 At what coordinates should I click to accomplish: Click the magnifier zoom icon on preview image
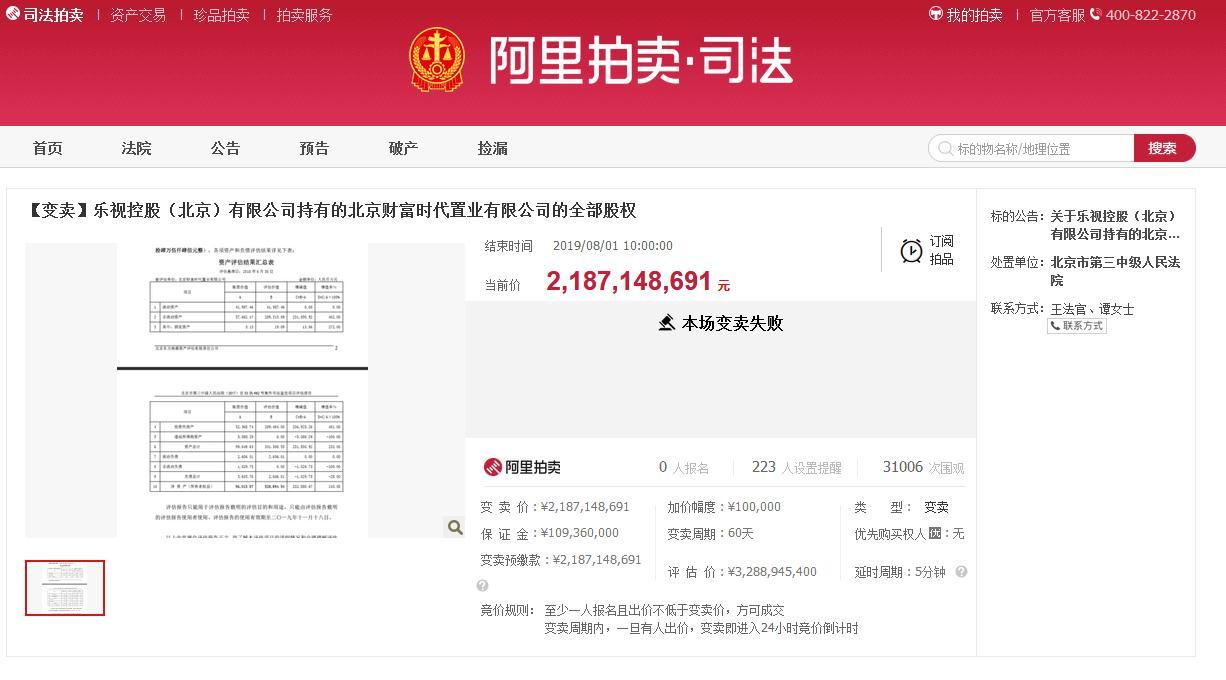(x=454, y=527)
